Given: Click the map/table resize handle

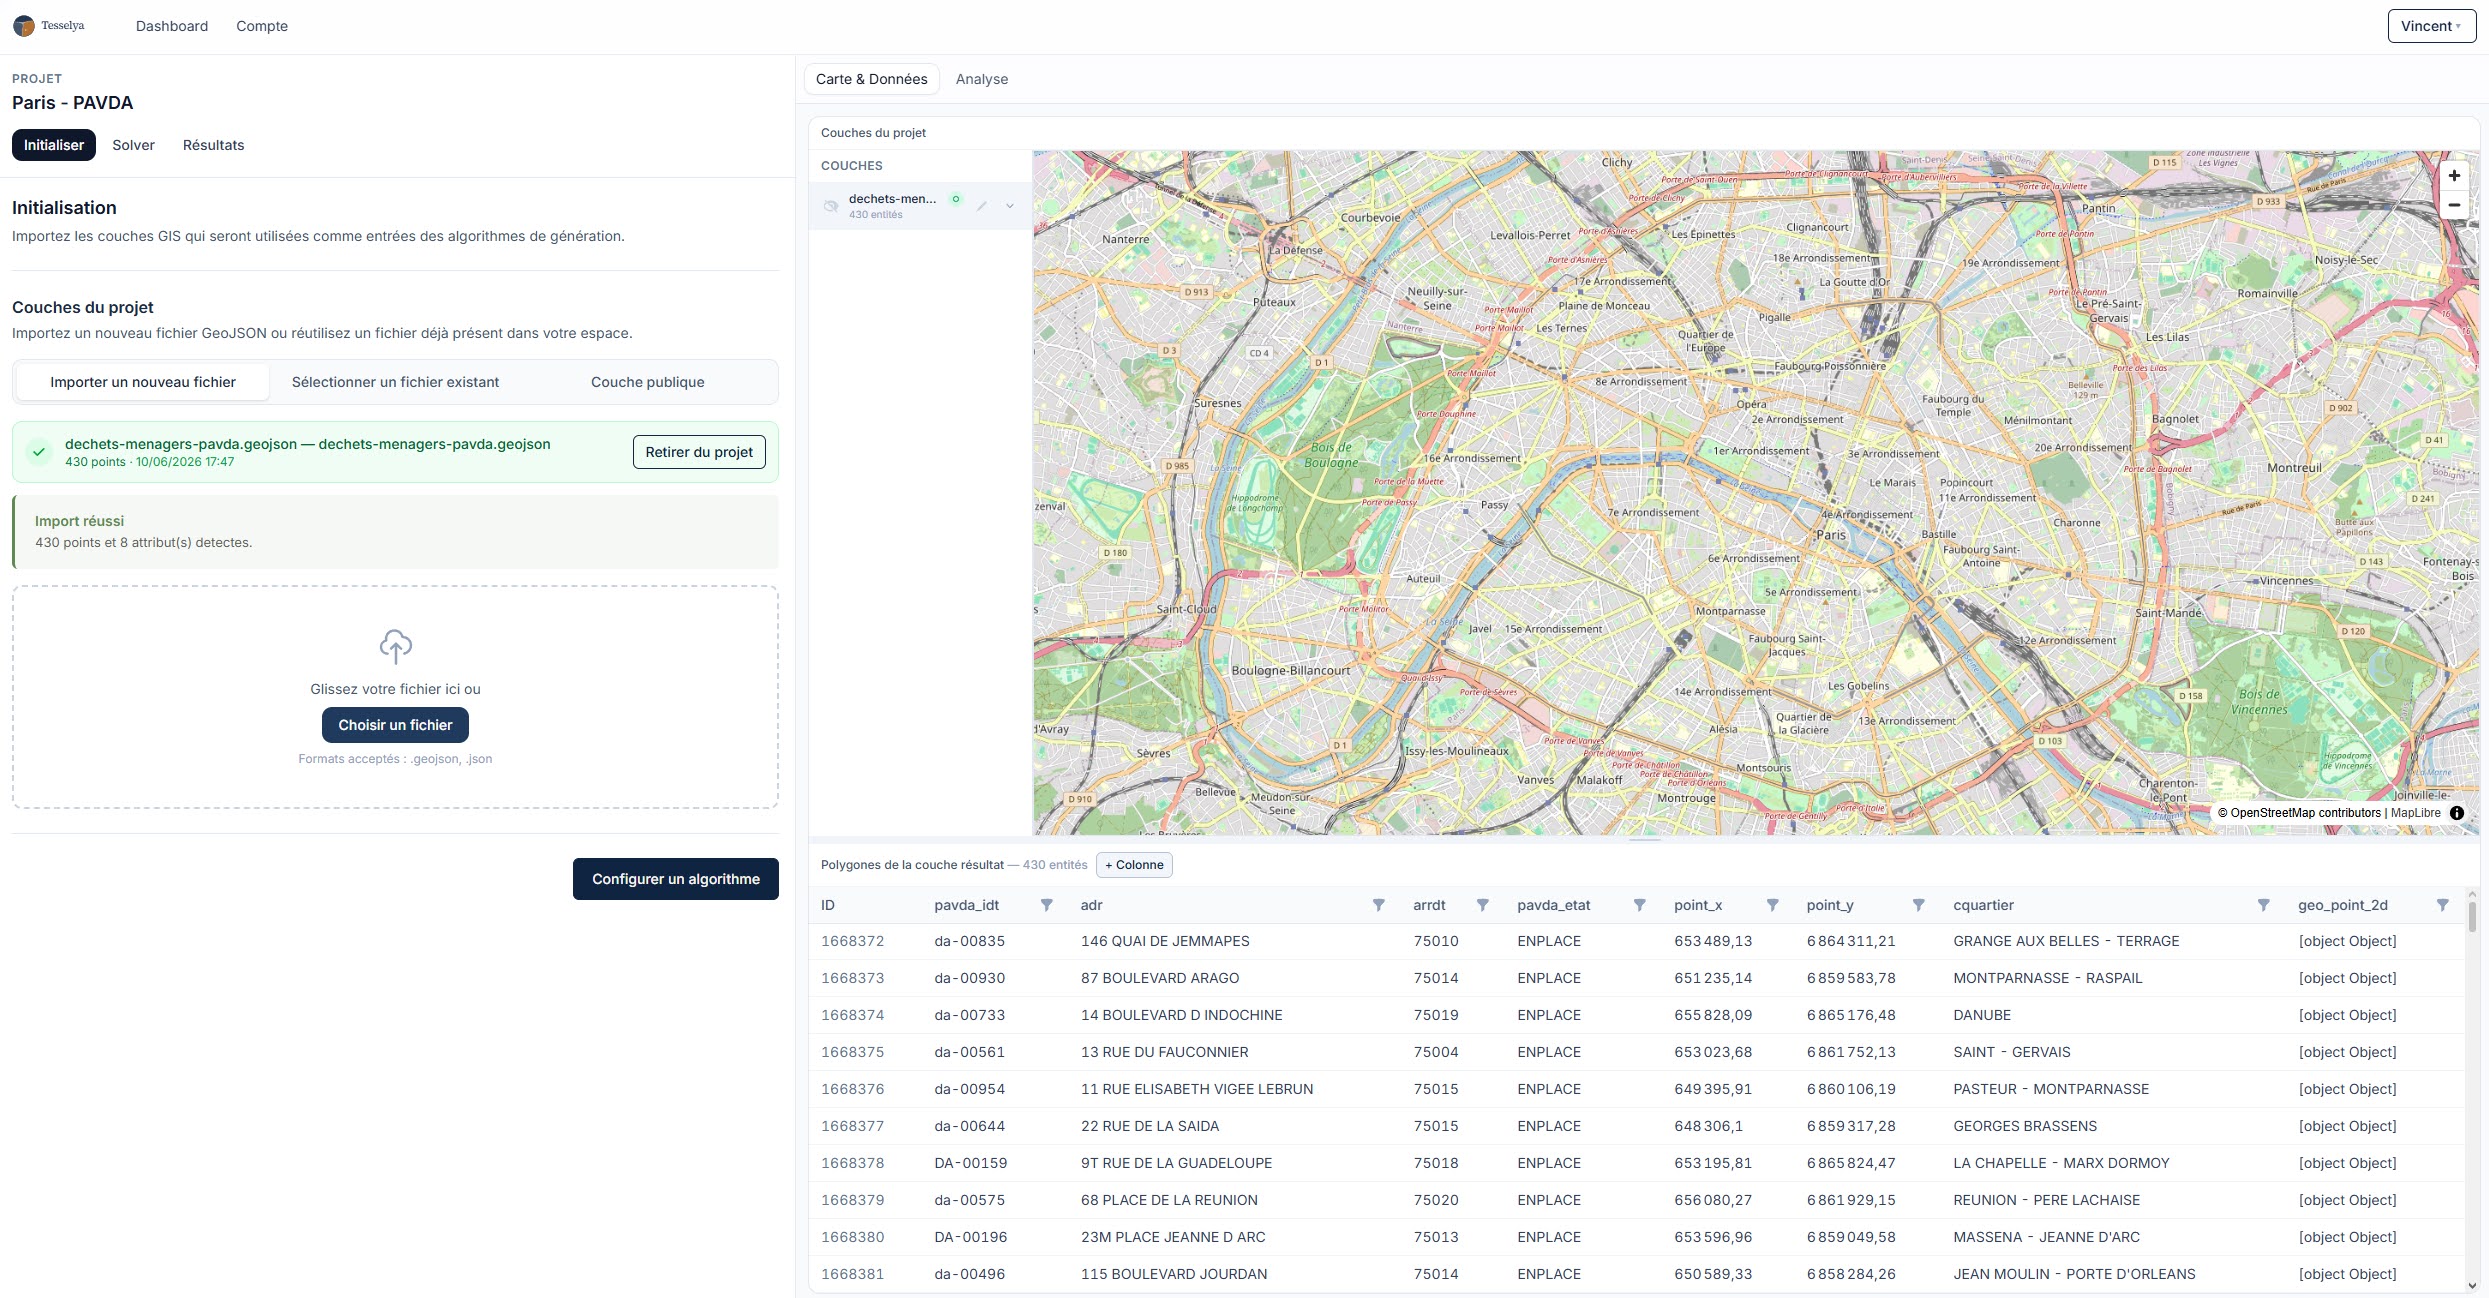Looking at the screenshot, I should [1645, 840].
